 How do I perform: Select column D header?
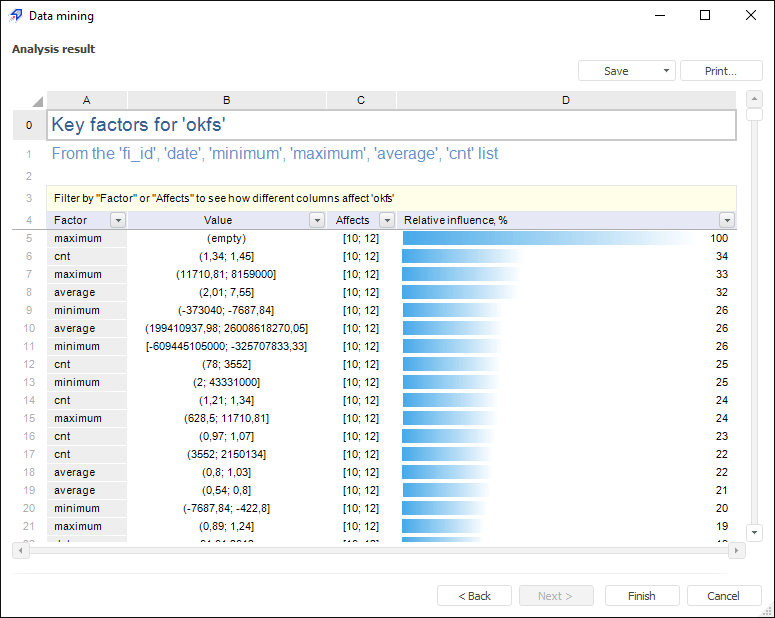pyautogui.click(x=566, y=100)
